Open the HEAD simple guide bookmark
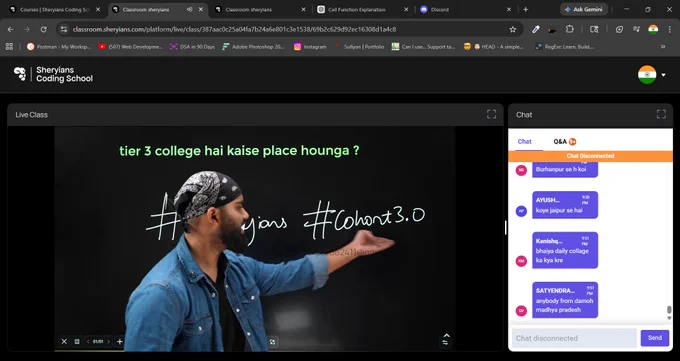The height and width of the screenshot is (361, 680). click(x=494, y=46)
